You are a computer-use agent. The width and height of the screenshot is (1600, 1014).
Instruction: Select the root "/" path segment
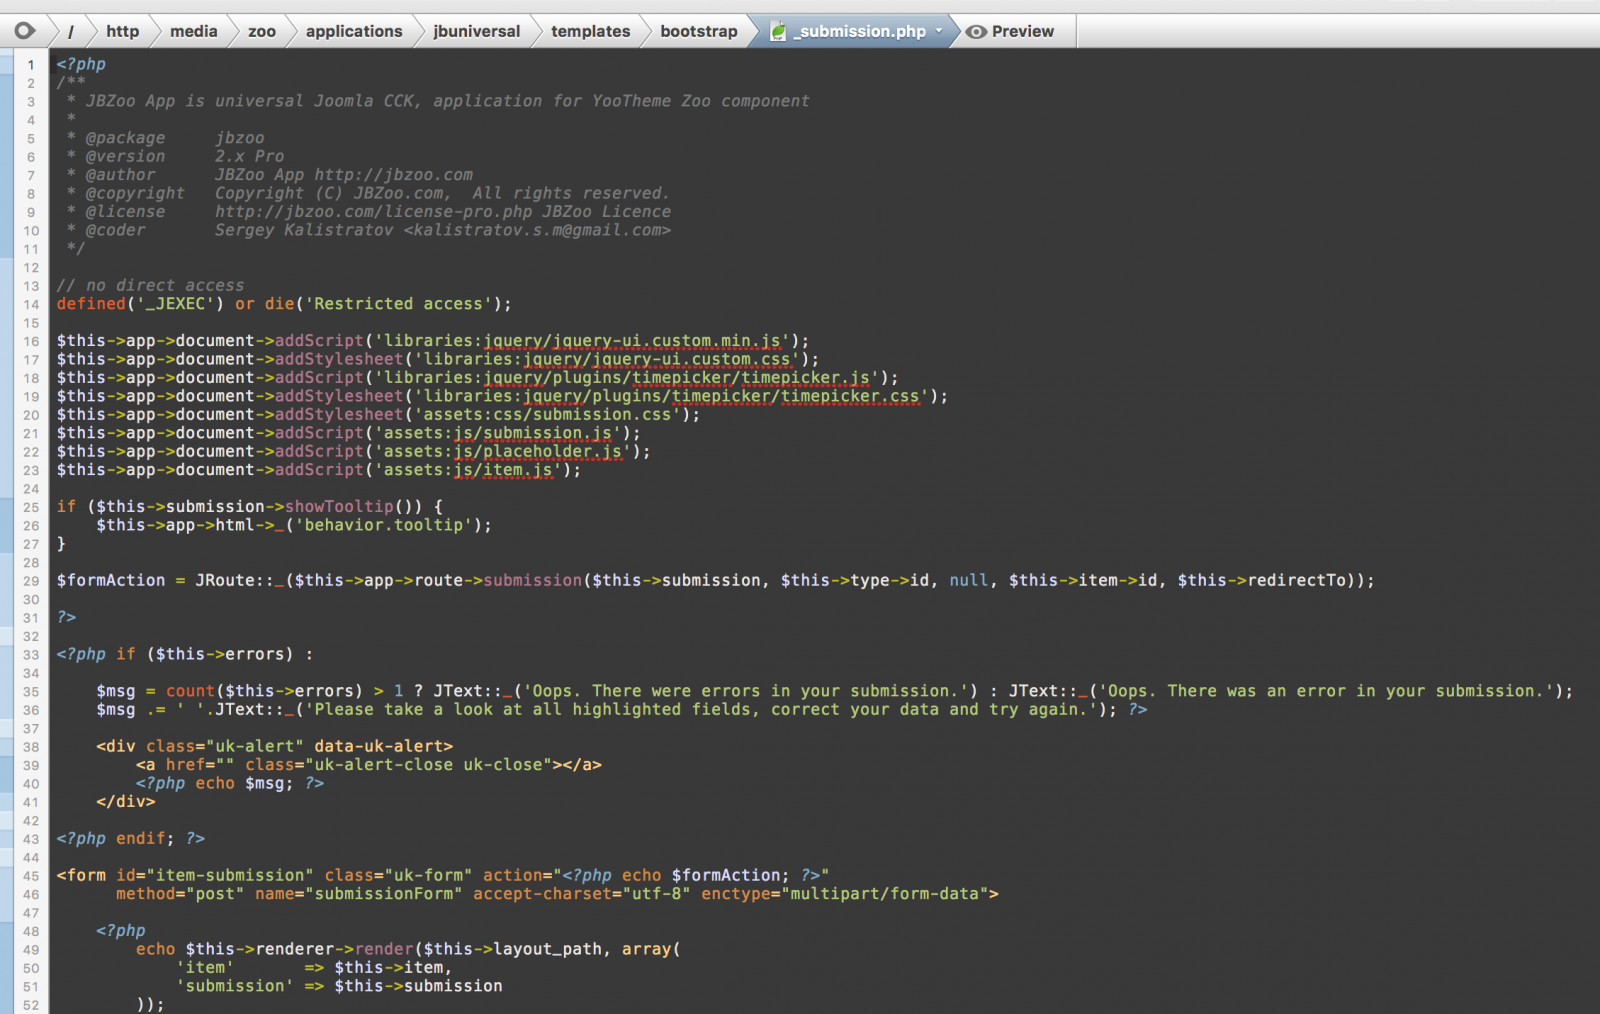(x=70, y=32)
